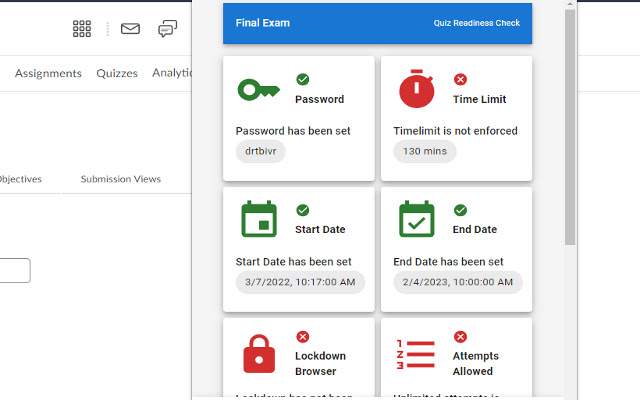Click the scrollbar up arrow

570,4
